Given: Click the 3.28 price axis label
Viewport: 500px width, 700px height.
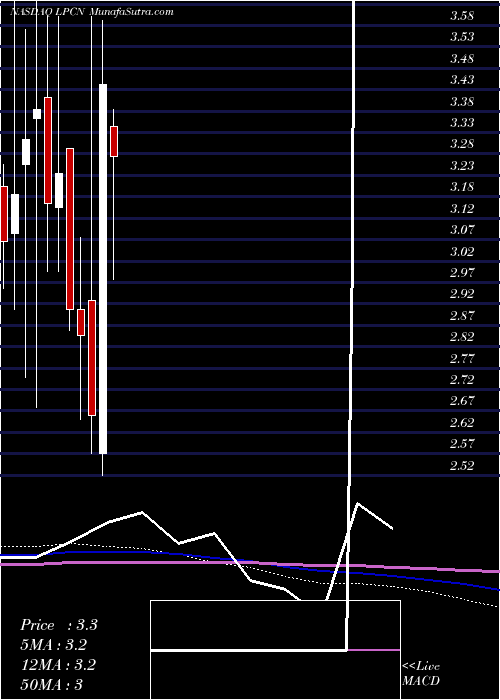Looking at the screenshot, I should tap(462, 144).
